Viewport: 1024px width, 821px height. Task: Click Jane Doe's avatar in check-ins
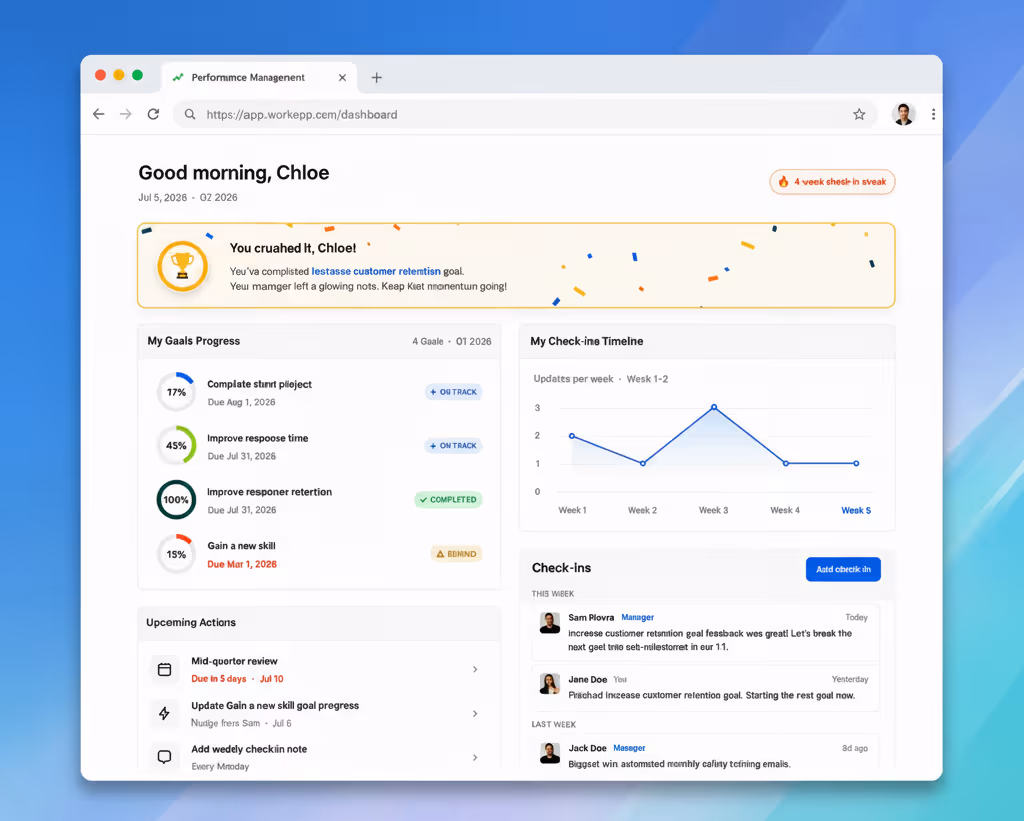click(x=550, y=684)
